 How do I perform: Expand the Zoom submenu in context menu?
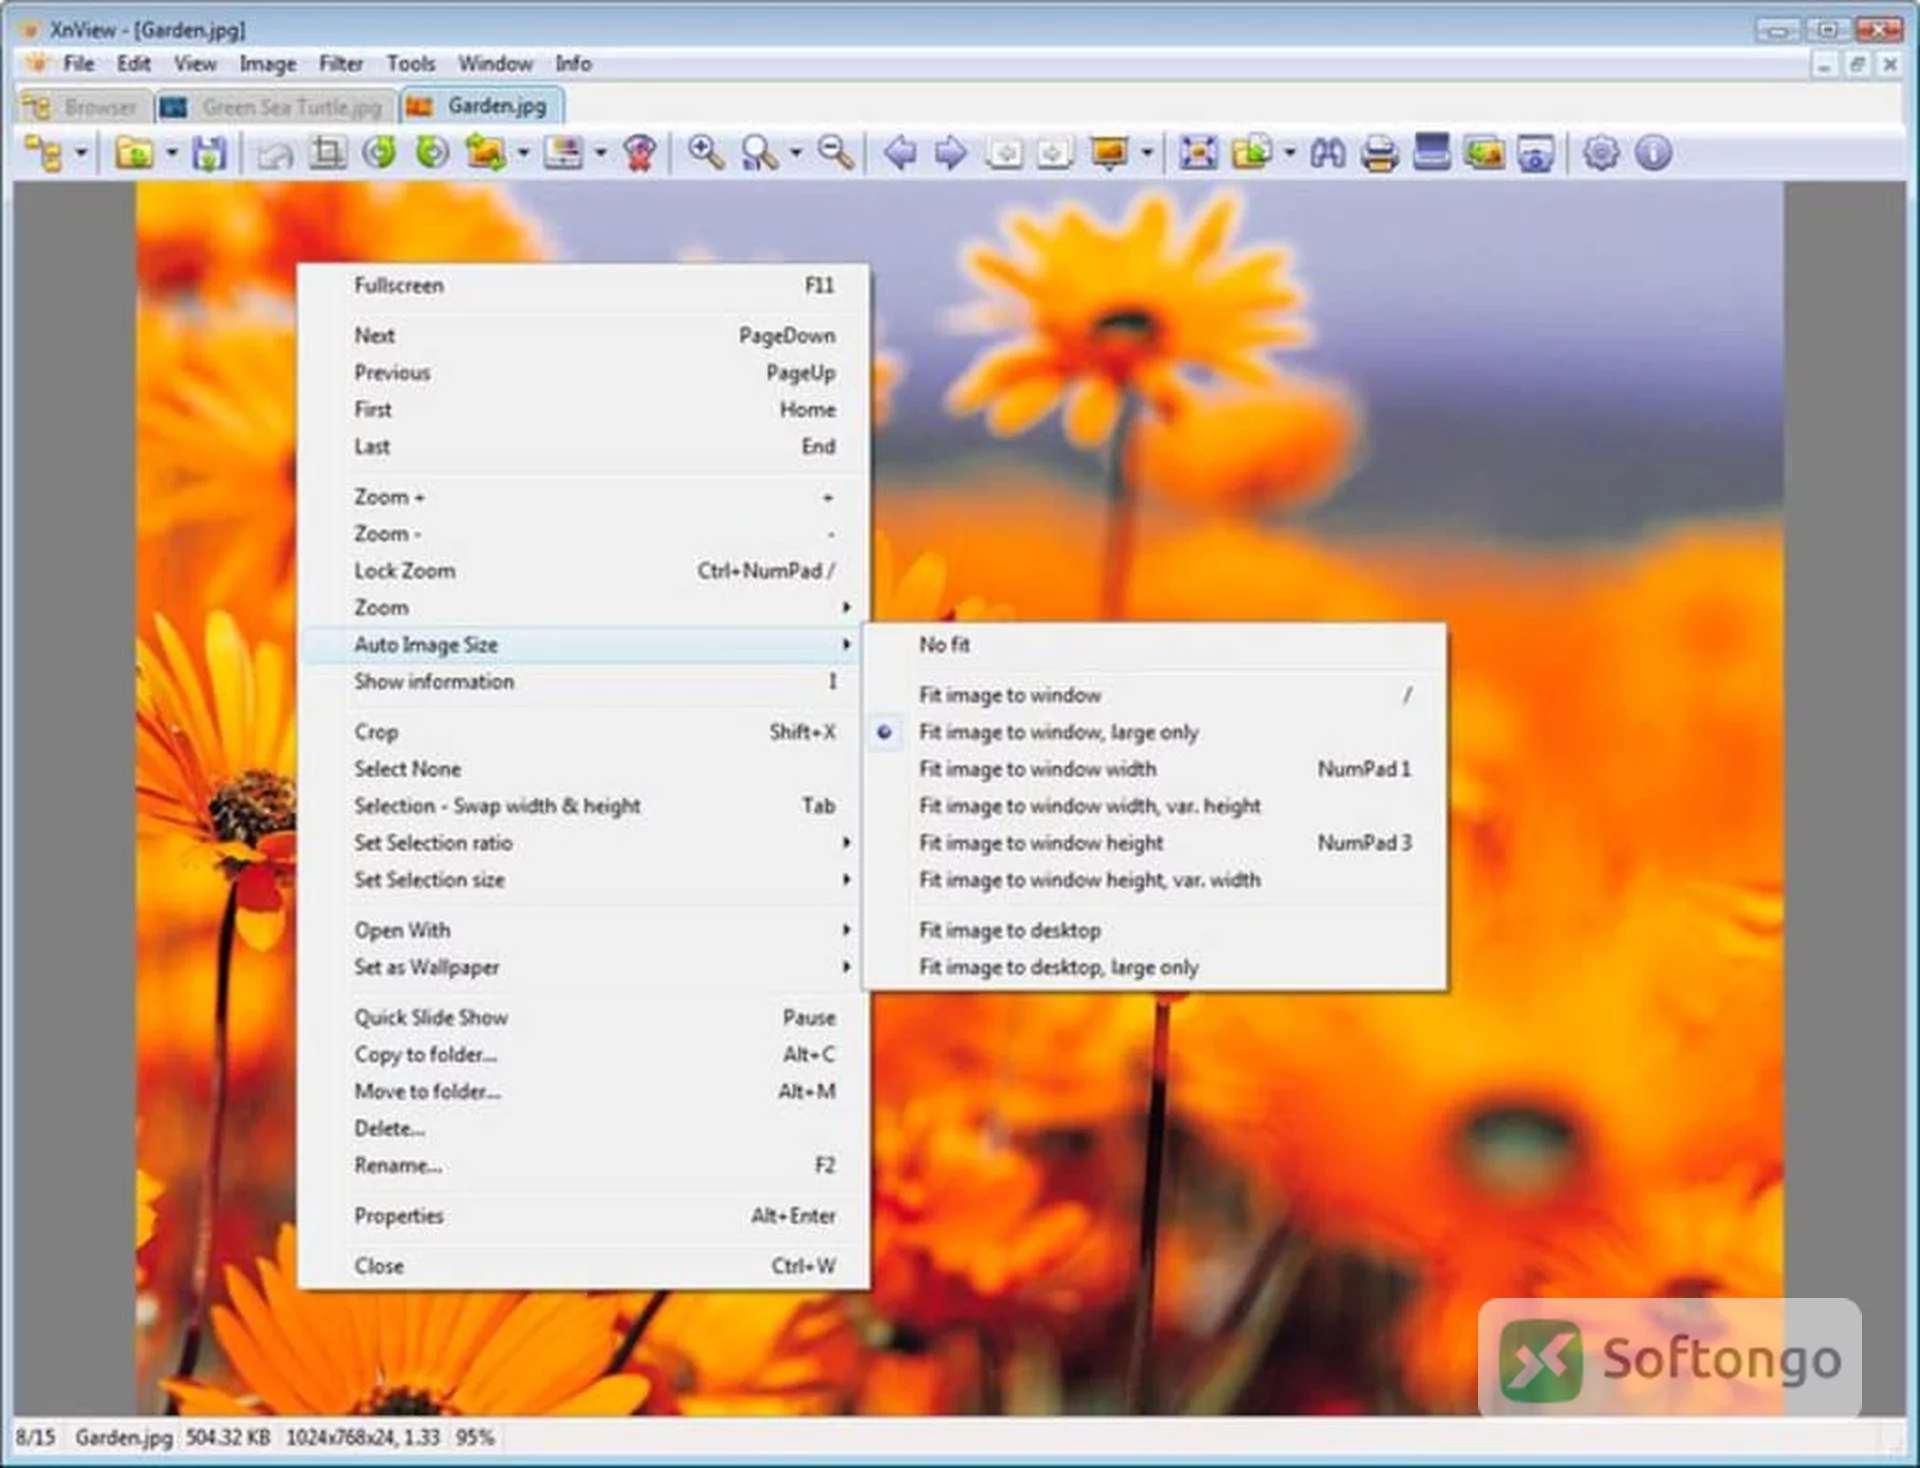[x=583, y=608]
